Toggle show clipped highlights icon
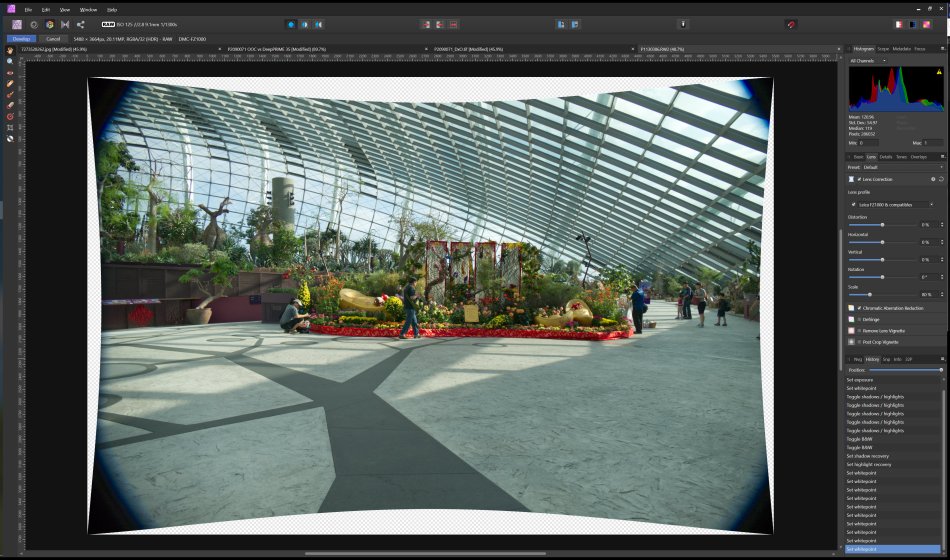 899,24
